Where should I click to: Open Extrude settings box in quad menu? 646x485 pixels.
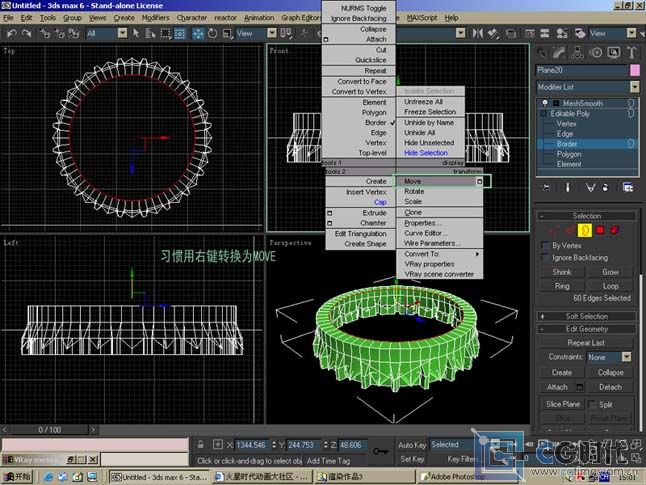pyautogui.click(x=329, y=213)
